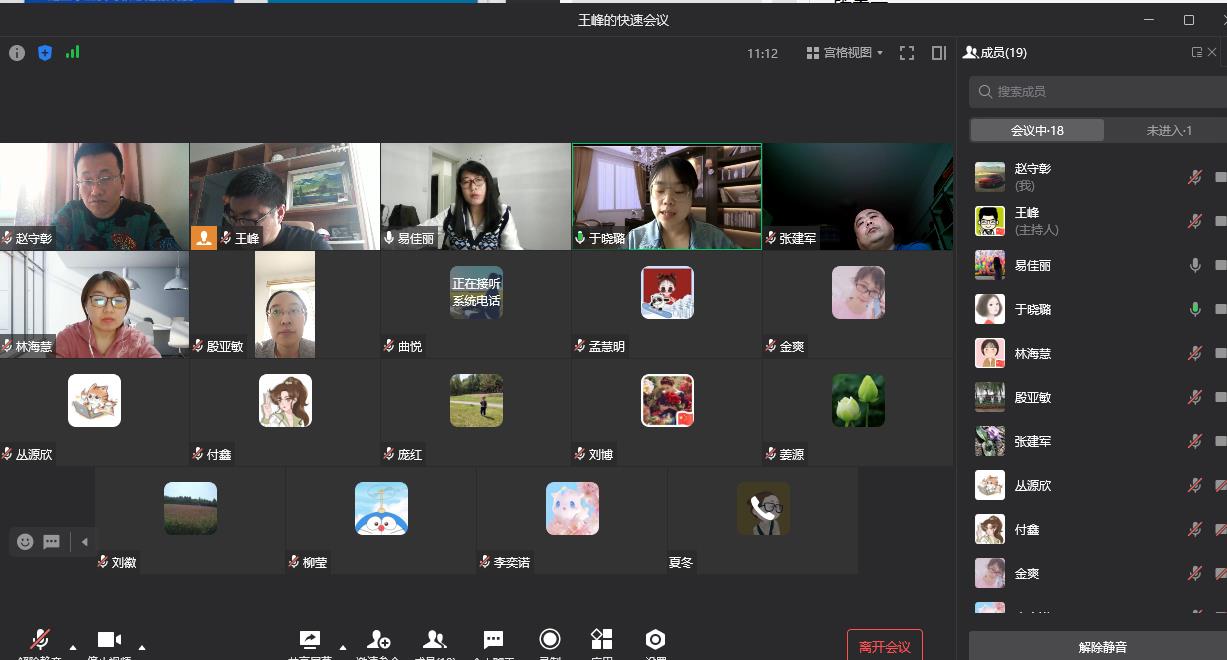Image resolution: width=1227 pixels, height=660 pixels.
Task: Open the meeting info icon
Action: pyautogui.click(x=17, y=53)
